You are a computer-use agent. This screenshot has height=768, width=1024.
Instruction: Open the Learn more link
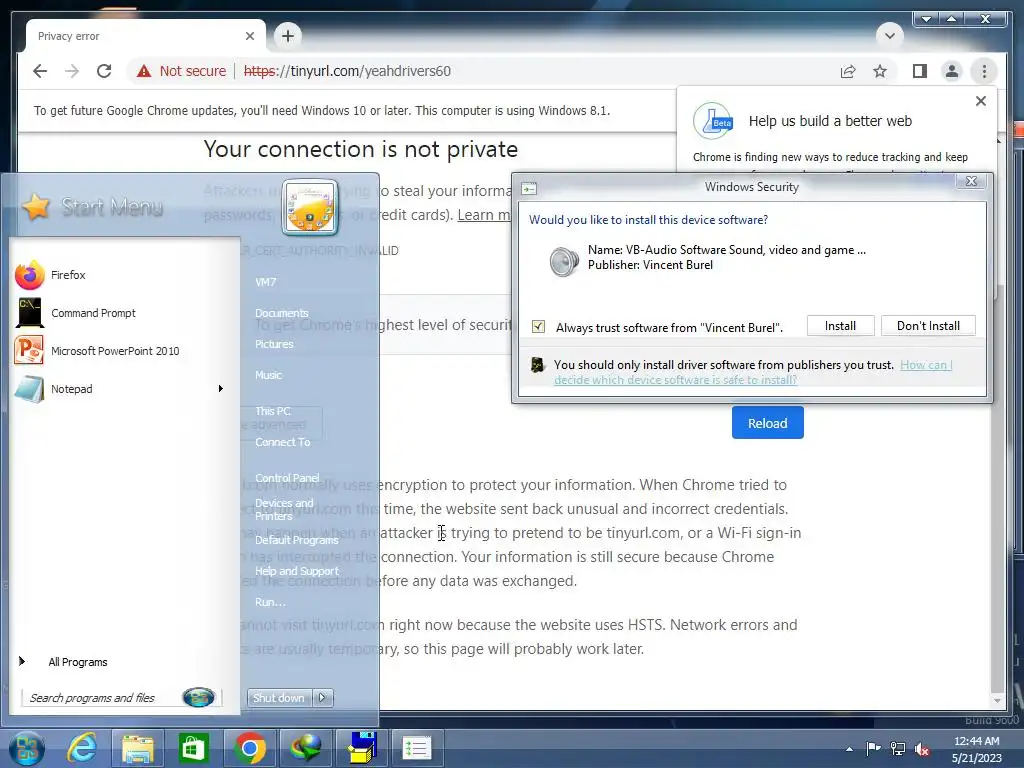pos(484,215)
